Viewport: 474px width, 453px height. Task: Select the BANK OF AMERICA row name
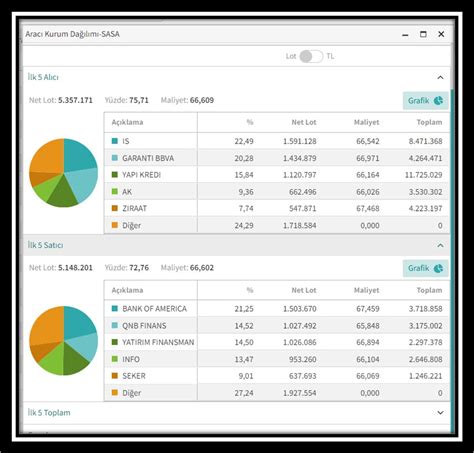click(x=154, y=309)
